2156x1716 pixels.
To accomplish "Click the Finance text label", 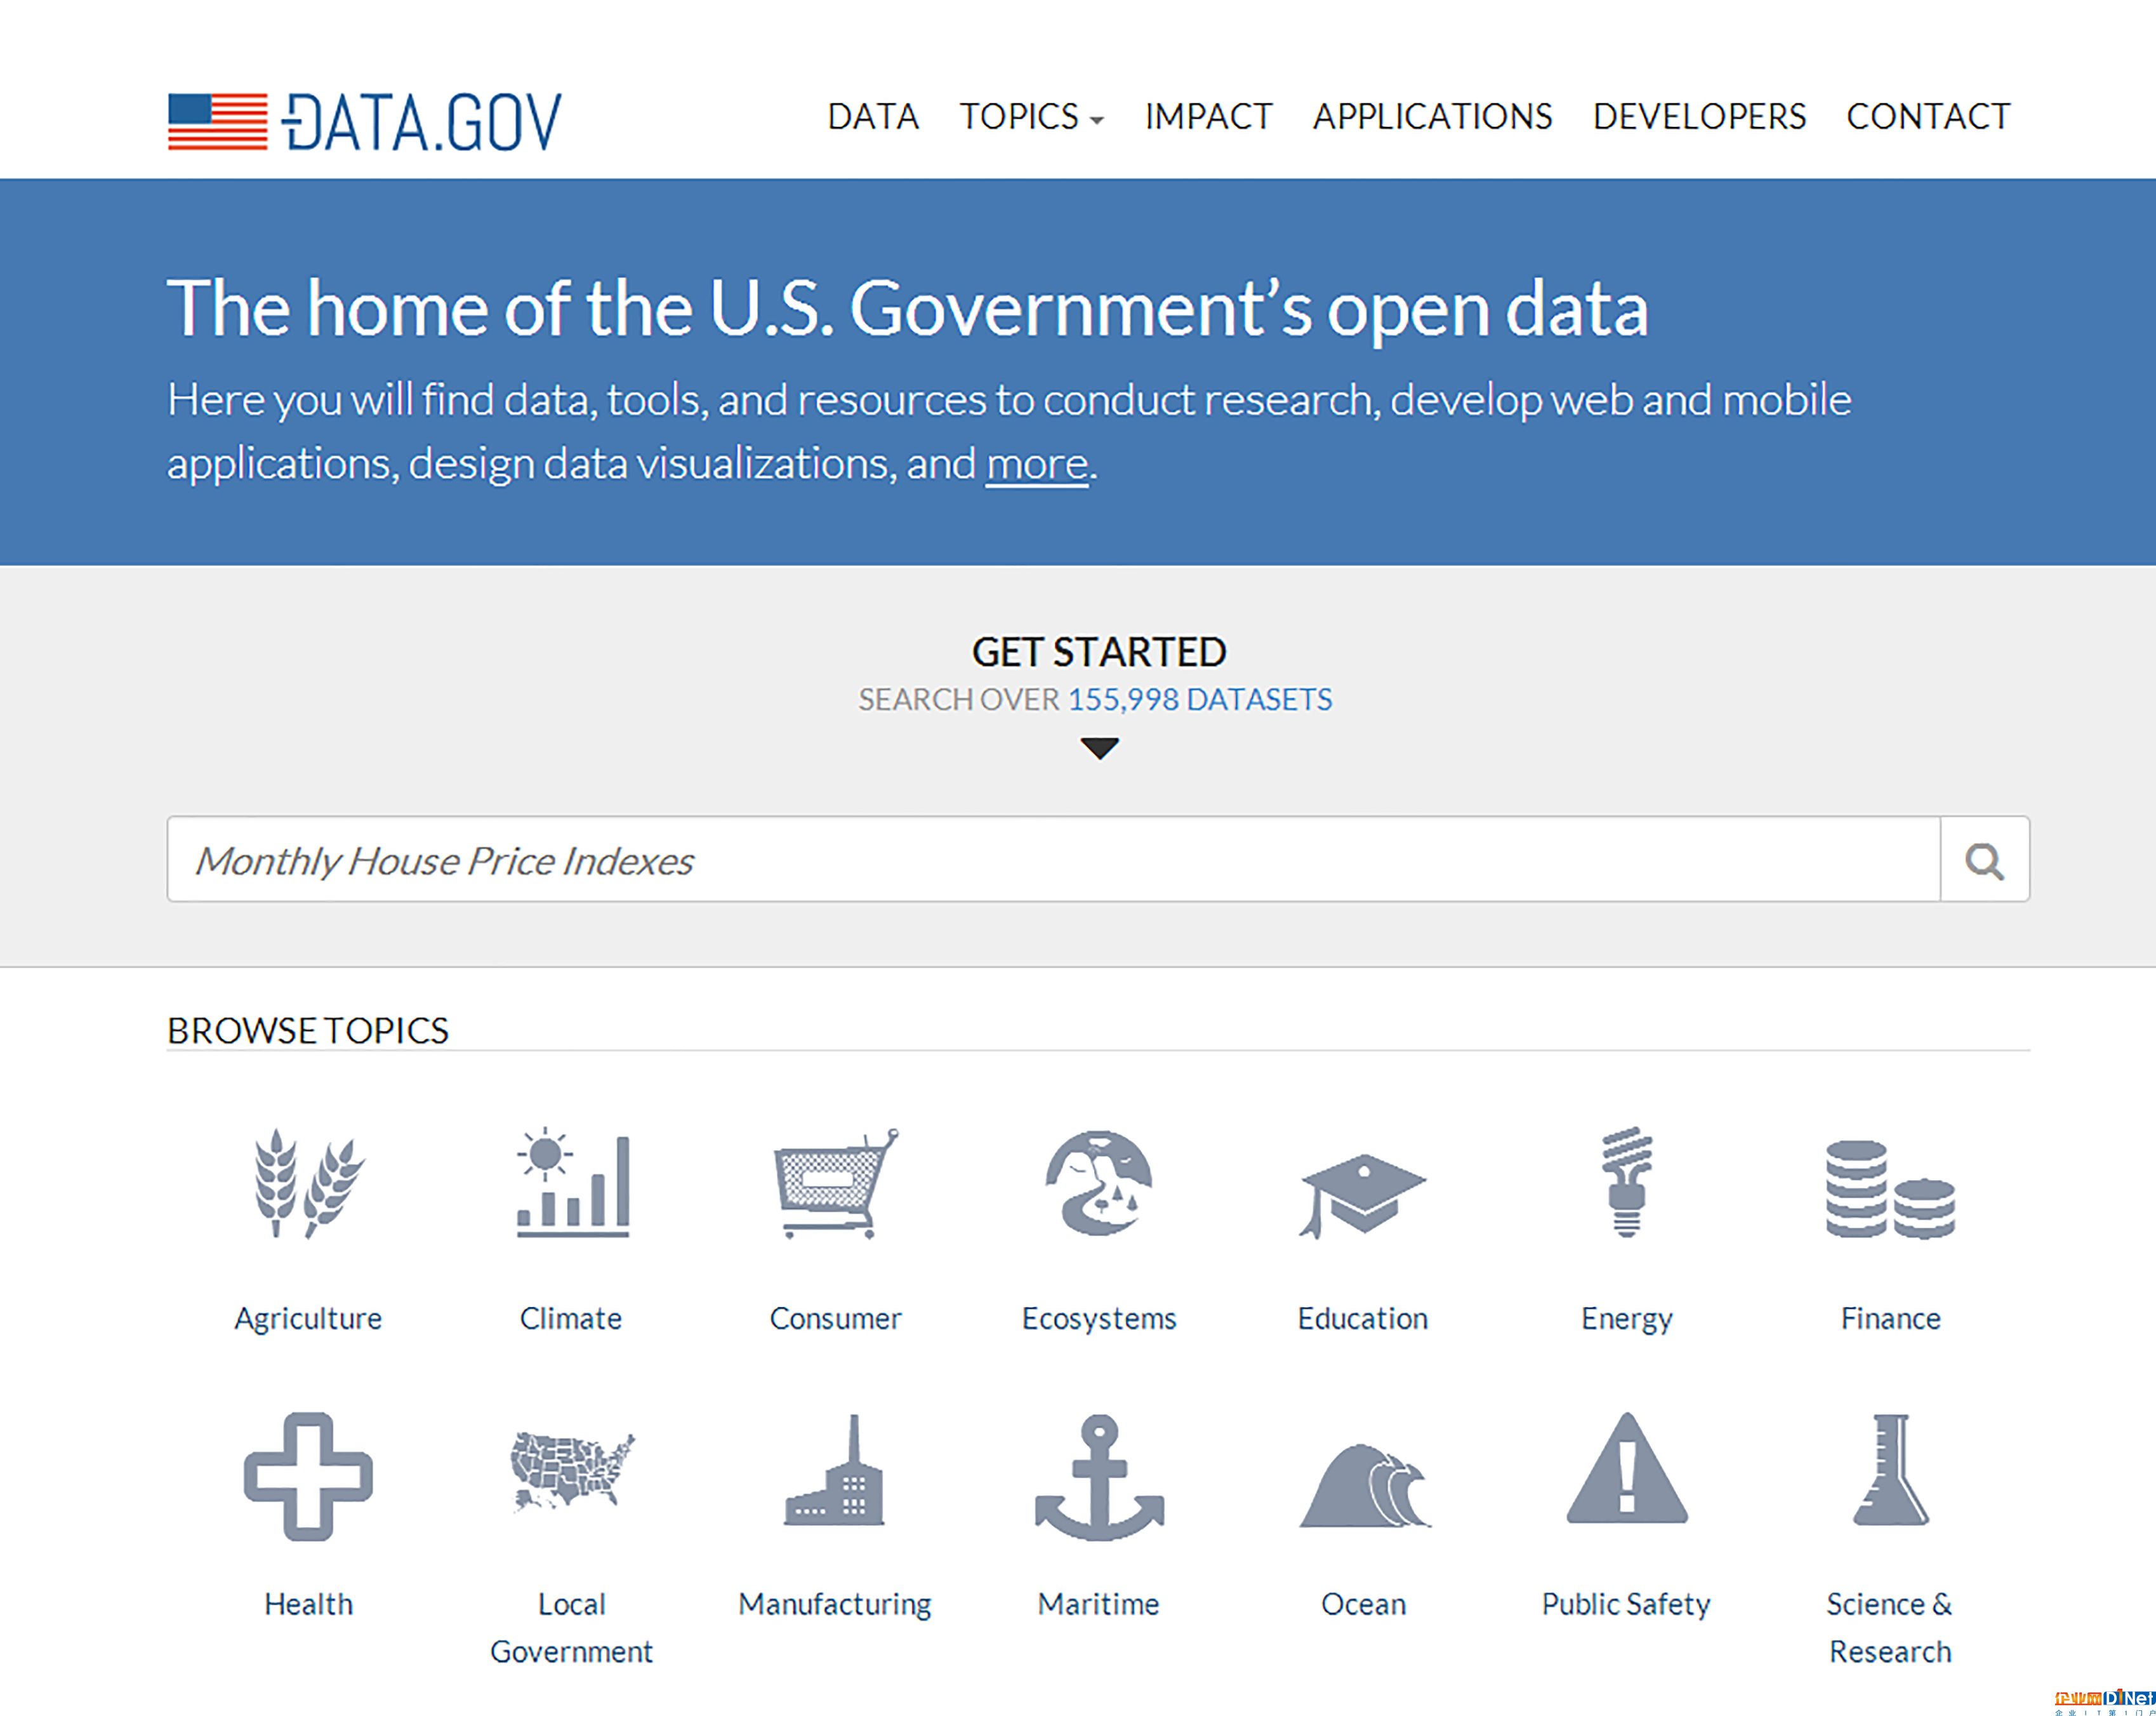I will (x=1890, y=1318).
